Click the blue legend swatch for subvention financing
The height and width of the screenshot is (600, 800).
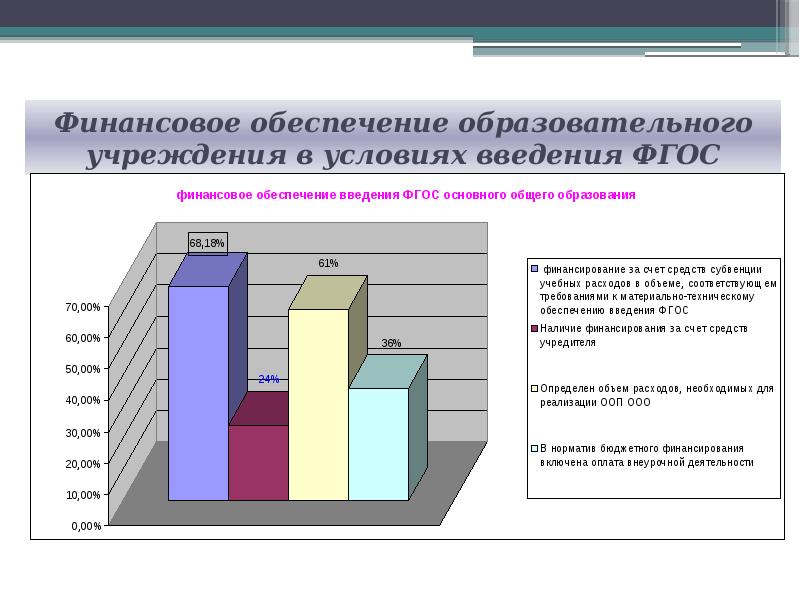tap(534, 269)
